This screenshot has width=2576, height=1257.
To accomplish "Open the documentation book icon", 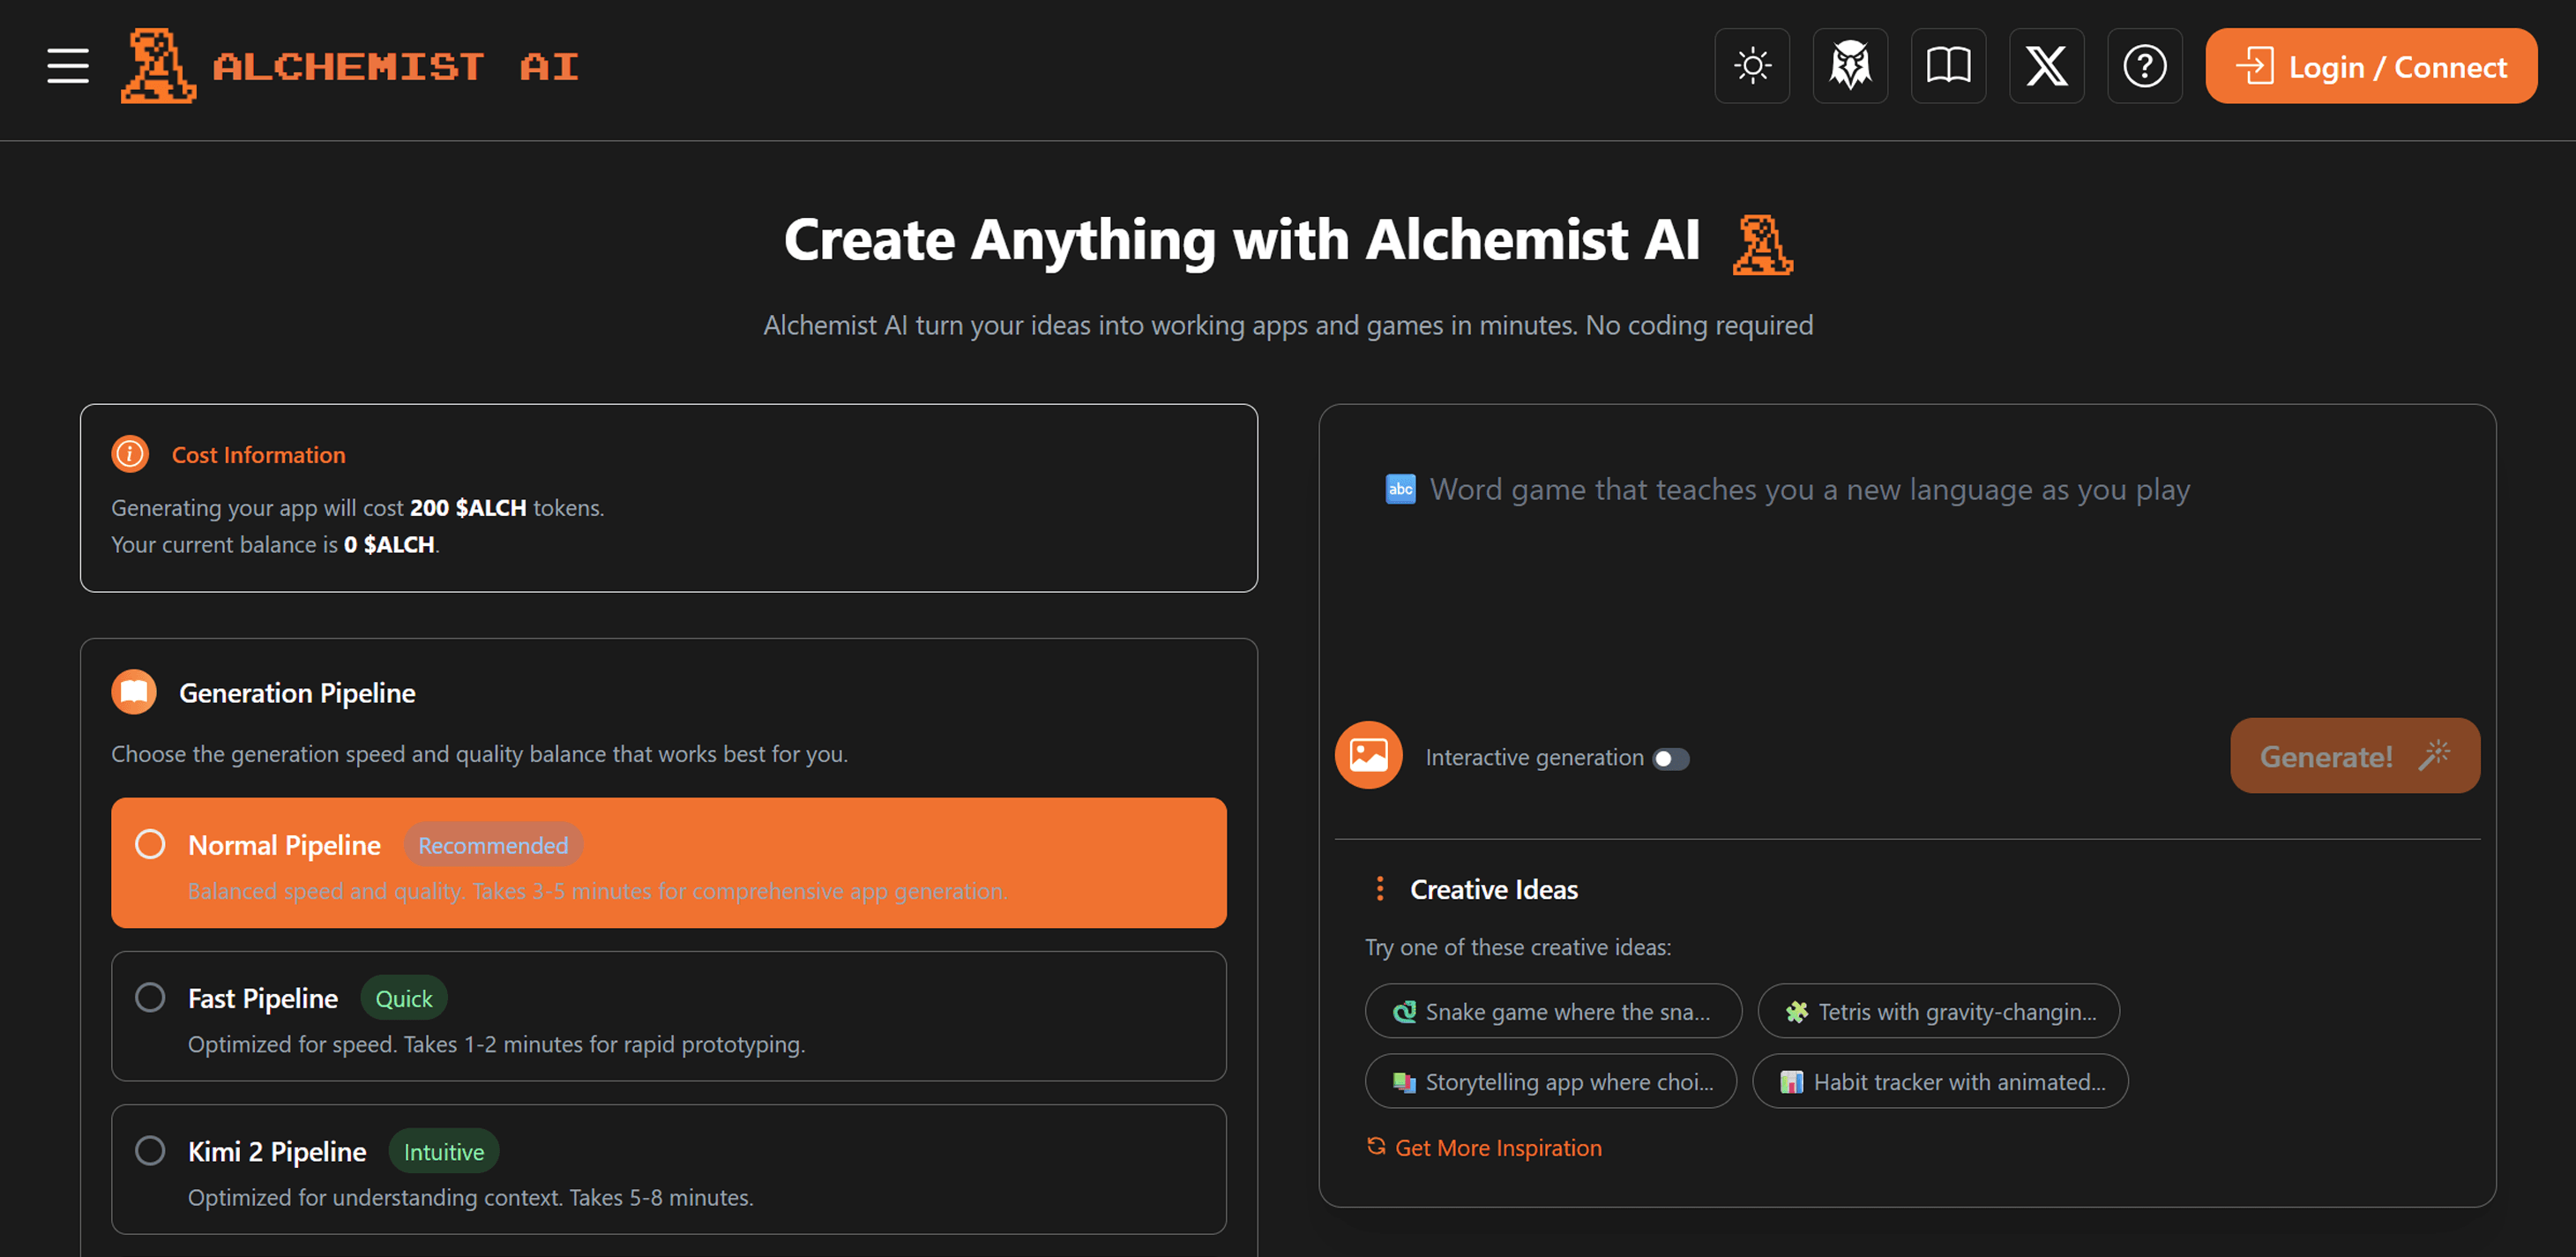I will 1948,66.
